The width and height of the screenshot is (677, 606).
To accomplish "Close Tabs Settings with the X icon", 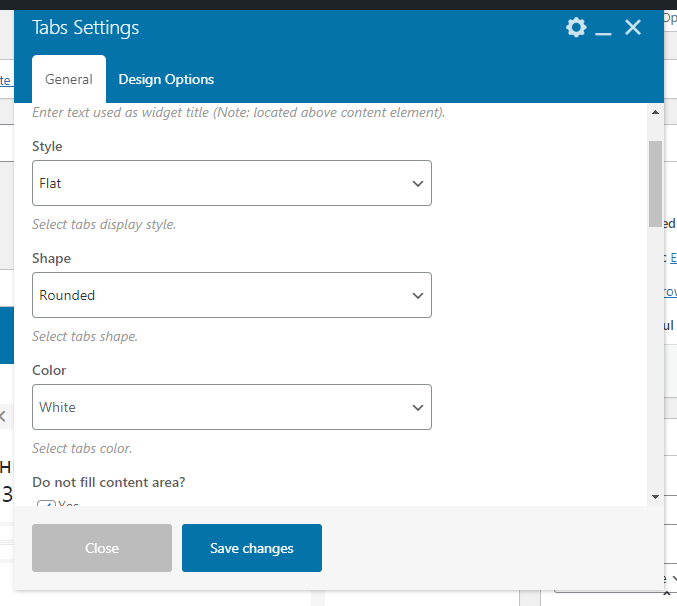I will click(x=633, y=28).
